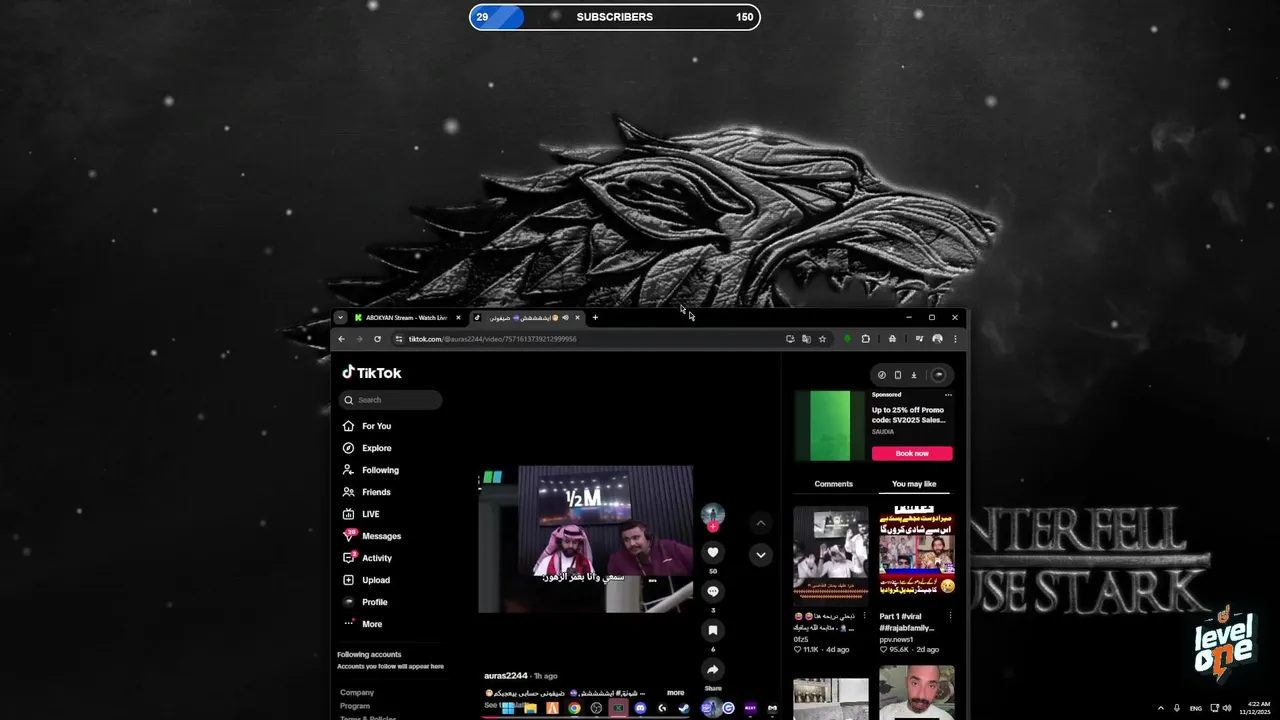Expand the caption with more link
The height and width of the screenshot is (720, 1280).
(676, 693)
